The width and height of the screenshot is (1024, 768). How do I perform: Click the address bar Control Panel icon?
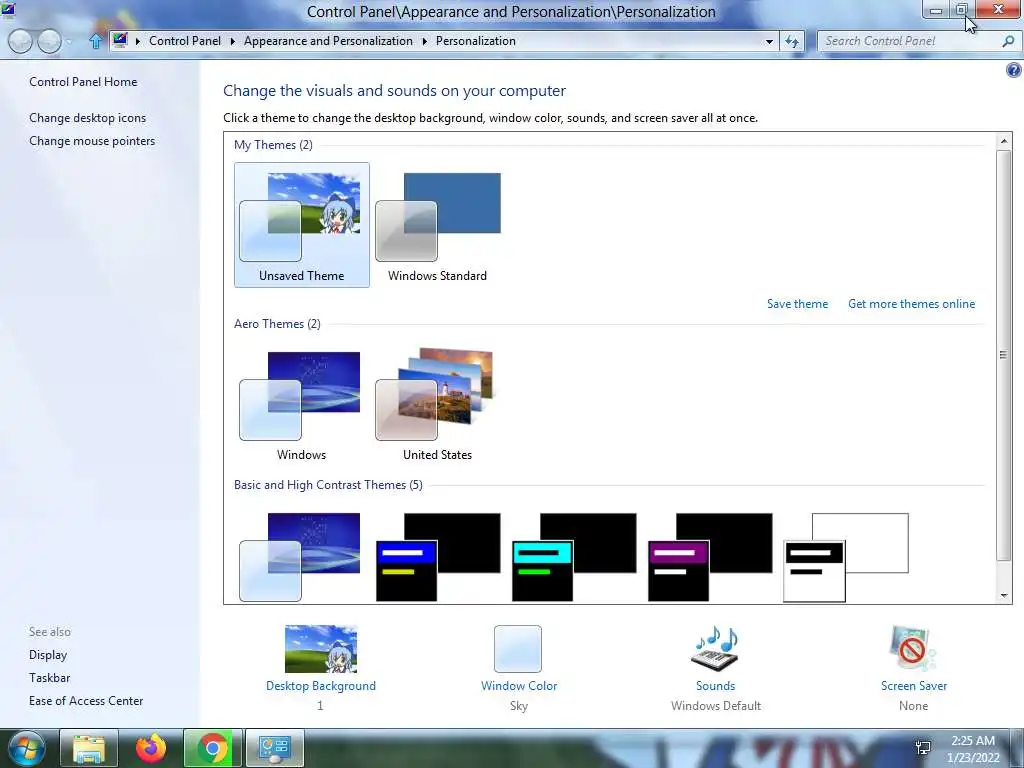coord(120,40)
